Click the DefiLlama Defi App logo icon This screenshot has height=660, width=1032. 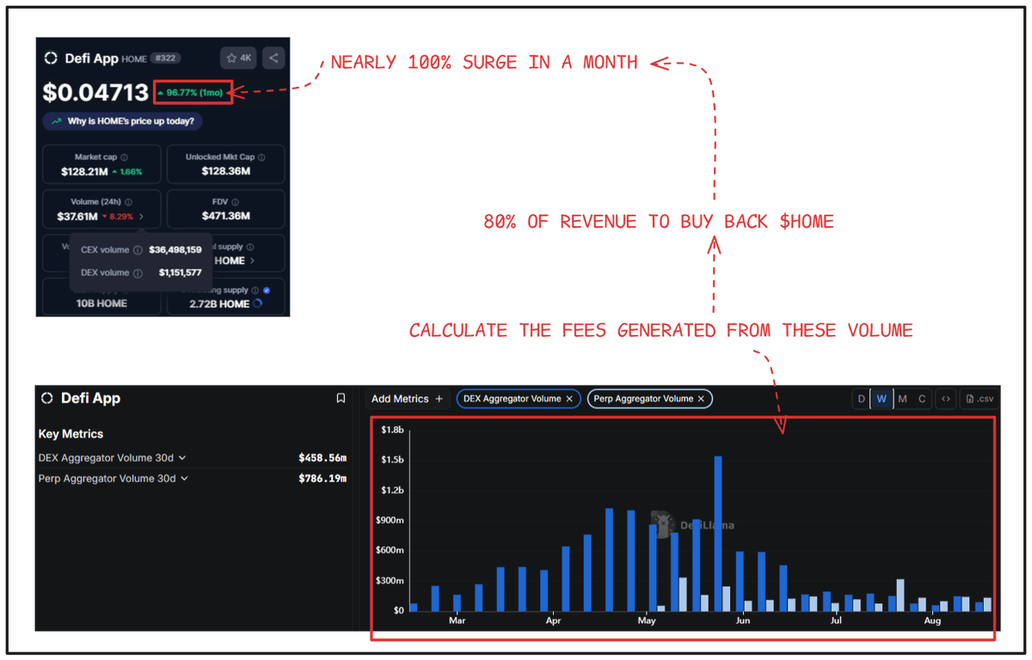[x=47, y=398]
